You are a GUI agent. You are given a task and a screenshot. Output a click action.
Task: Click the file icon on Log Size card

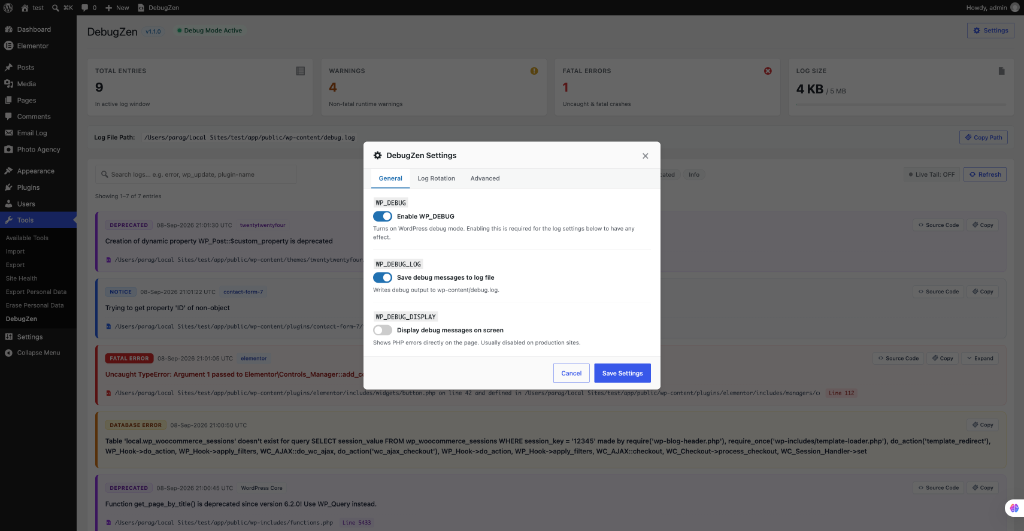coord(1002,71)
